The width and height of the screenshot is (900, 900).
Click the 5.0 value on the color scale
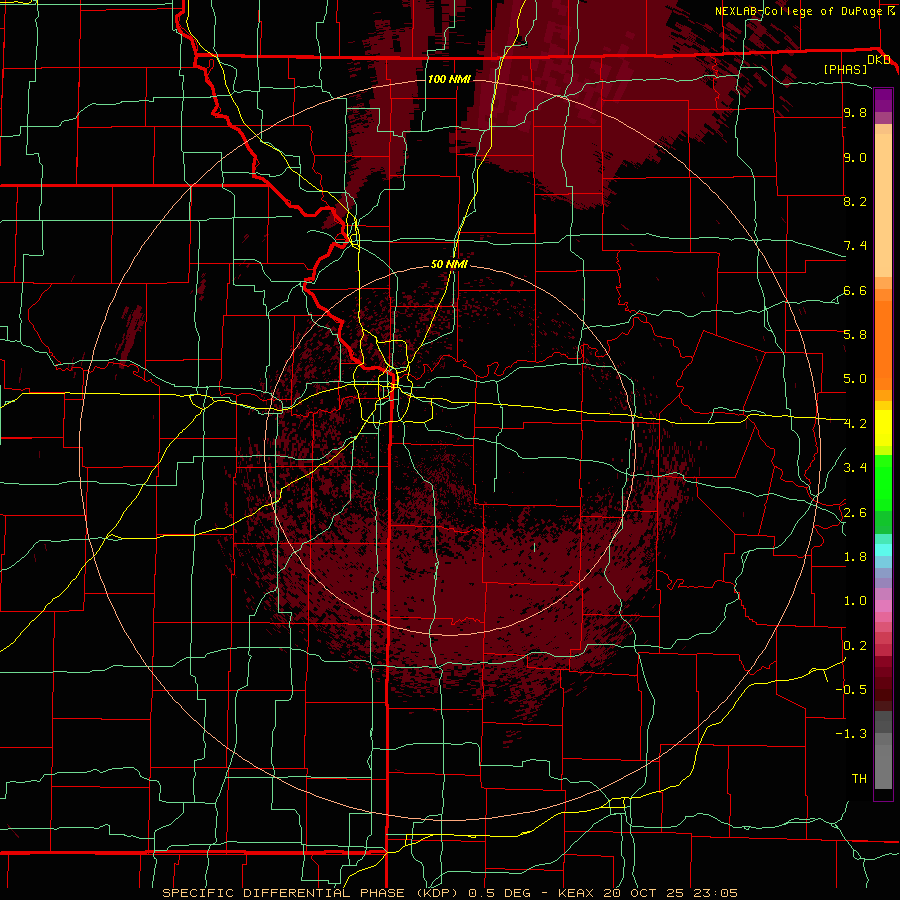(x=855, y=379)
